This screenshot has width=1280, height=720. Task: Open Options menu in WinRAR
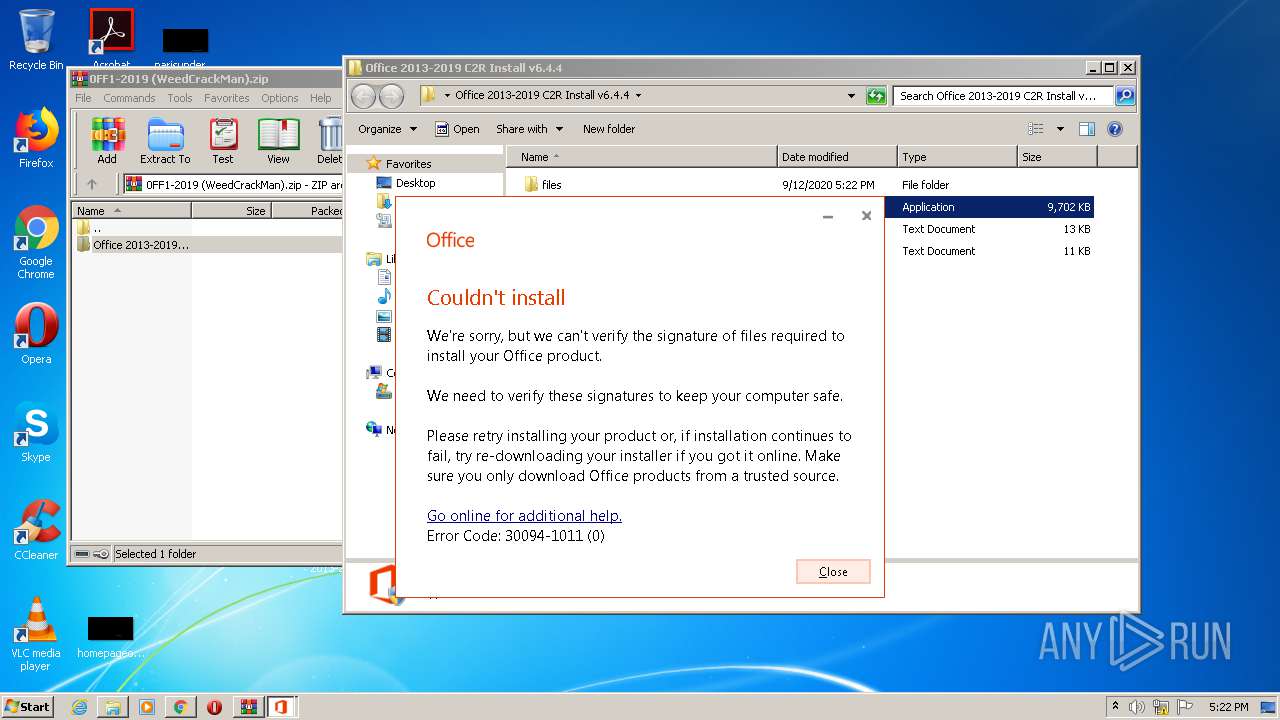click(280, 98)
